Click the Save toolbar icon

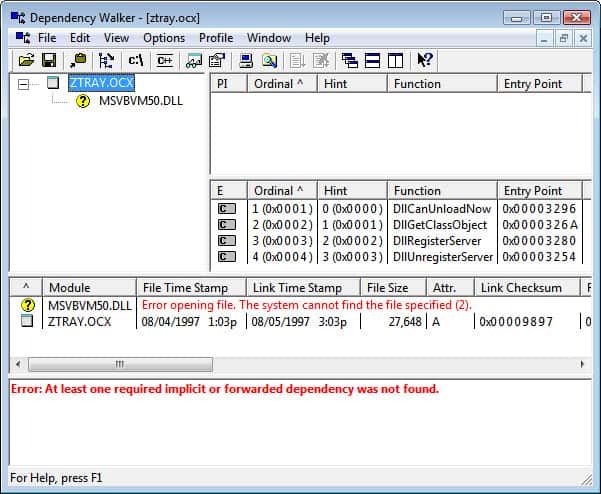pyautogui.click(x=48, y=60)
